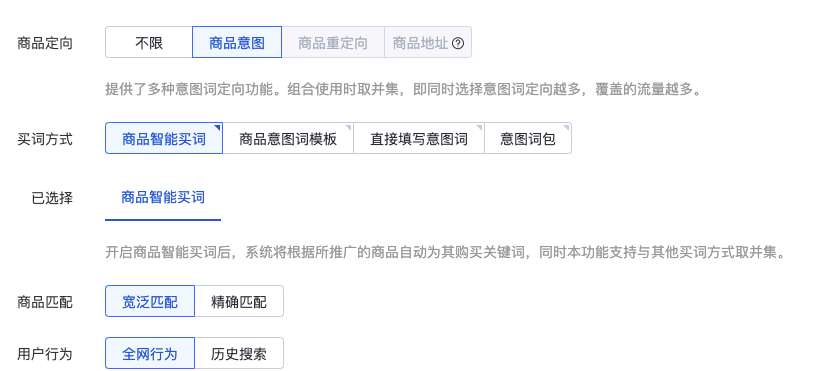The image size is (814, 371).
Task: Click the help icon beside 商品地址
Action: 457,43
